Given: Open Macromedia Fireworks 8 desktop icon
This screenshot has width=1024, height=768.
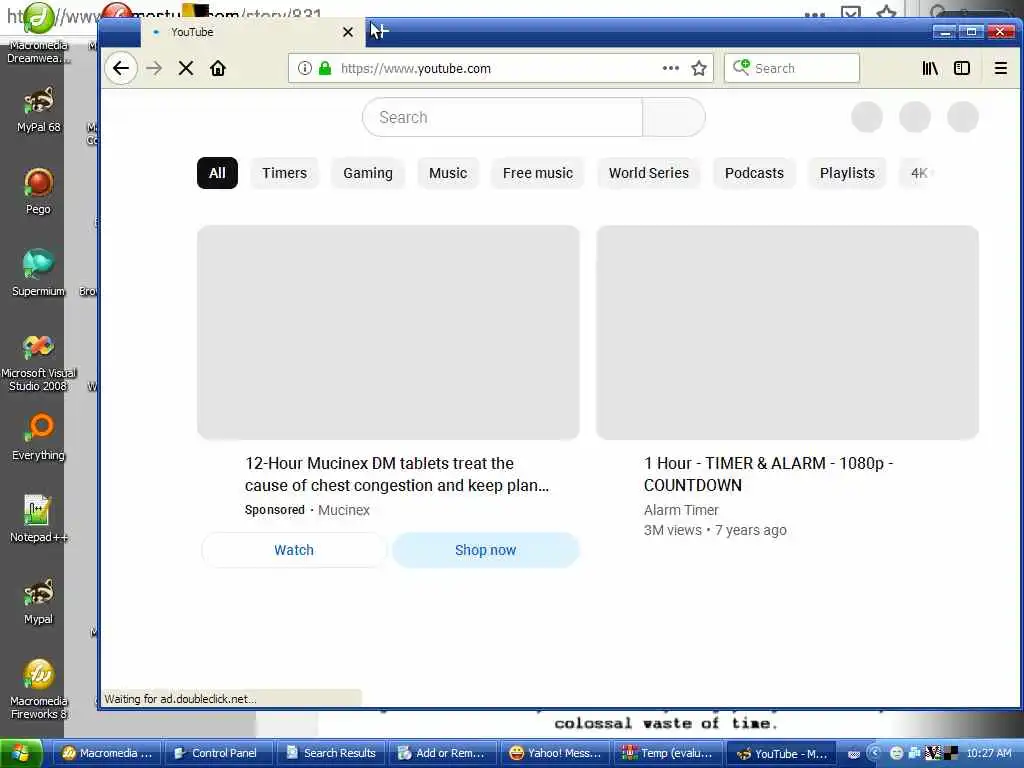Looking at the screenshot, I should point(39,690).
